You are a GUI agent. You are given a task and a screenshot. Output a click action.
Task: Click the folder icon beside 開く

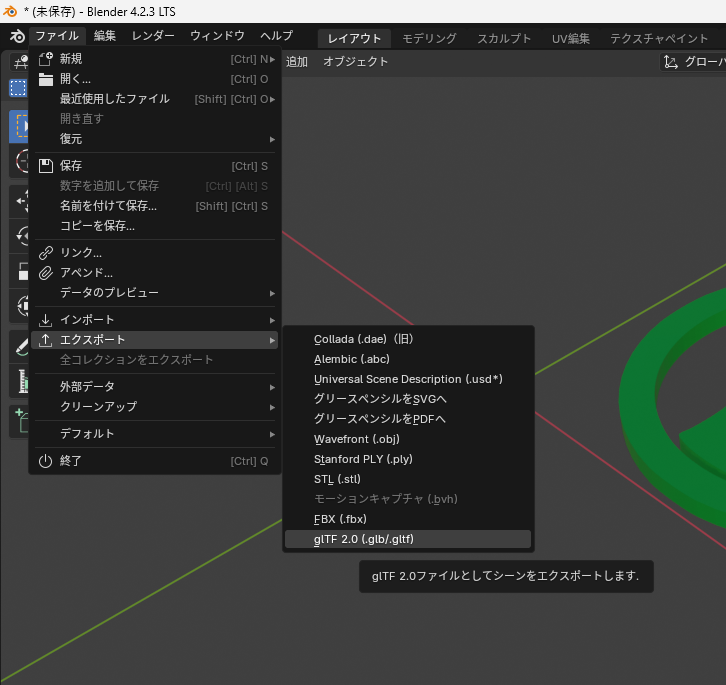click(45, 79)
